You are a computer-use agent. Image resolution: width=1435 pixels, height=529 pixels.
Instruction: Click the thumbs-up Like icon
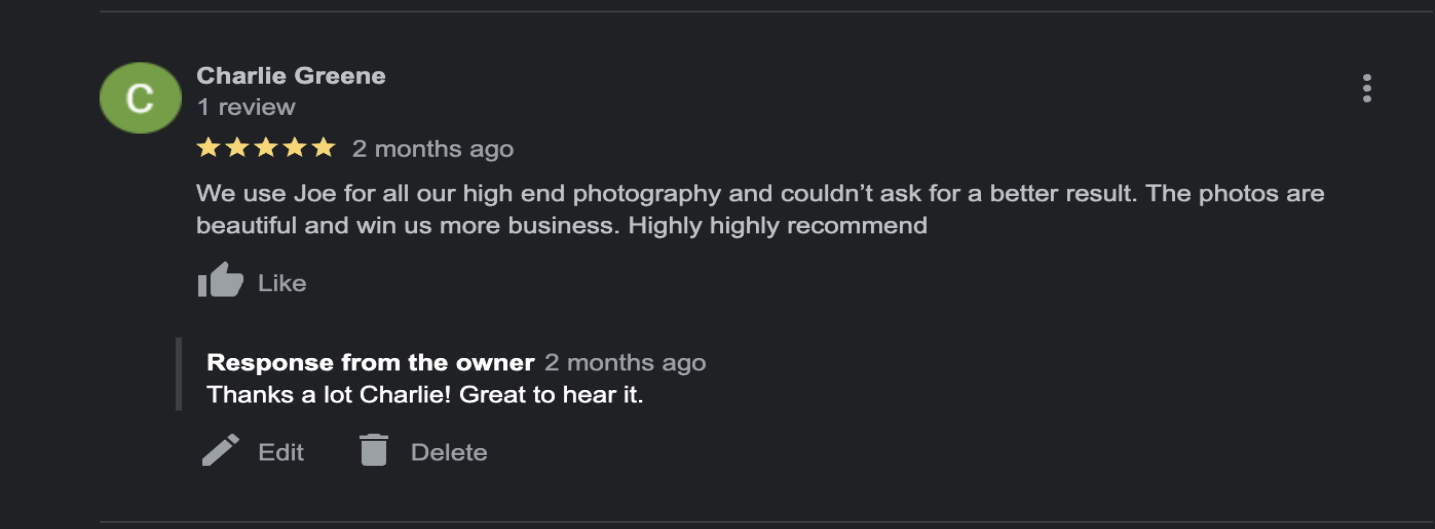(x=220, y=282)
